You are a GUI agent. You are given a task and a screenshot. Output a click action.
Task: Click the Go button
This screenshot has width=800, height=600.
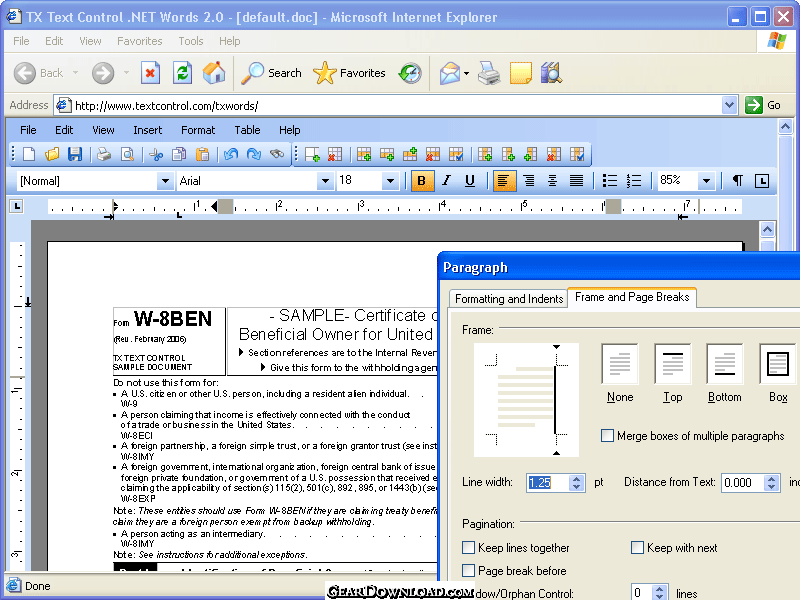point(763,105)
